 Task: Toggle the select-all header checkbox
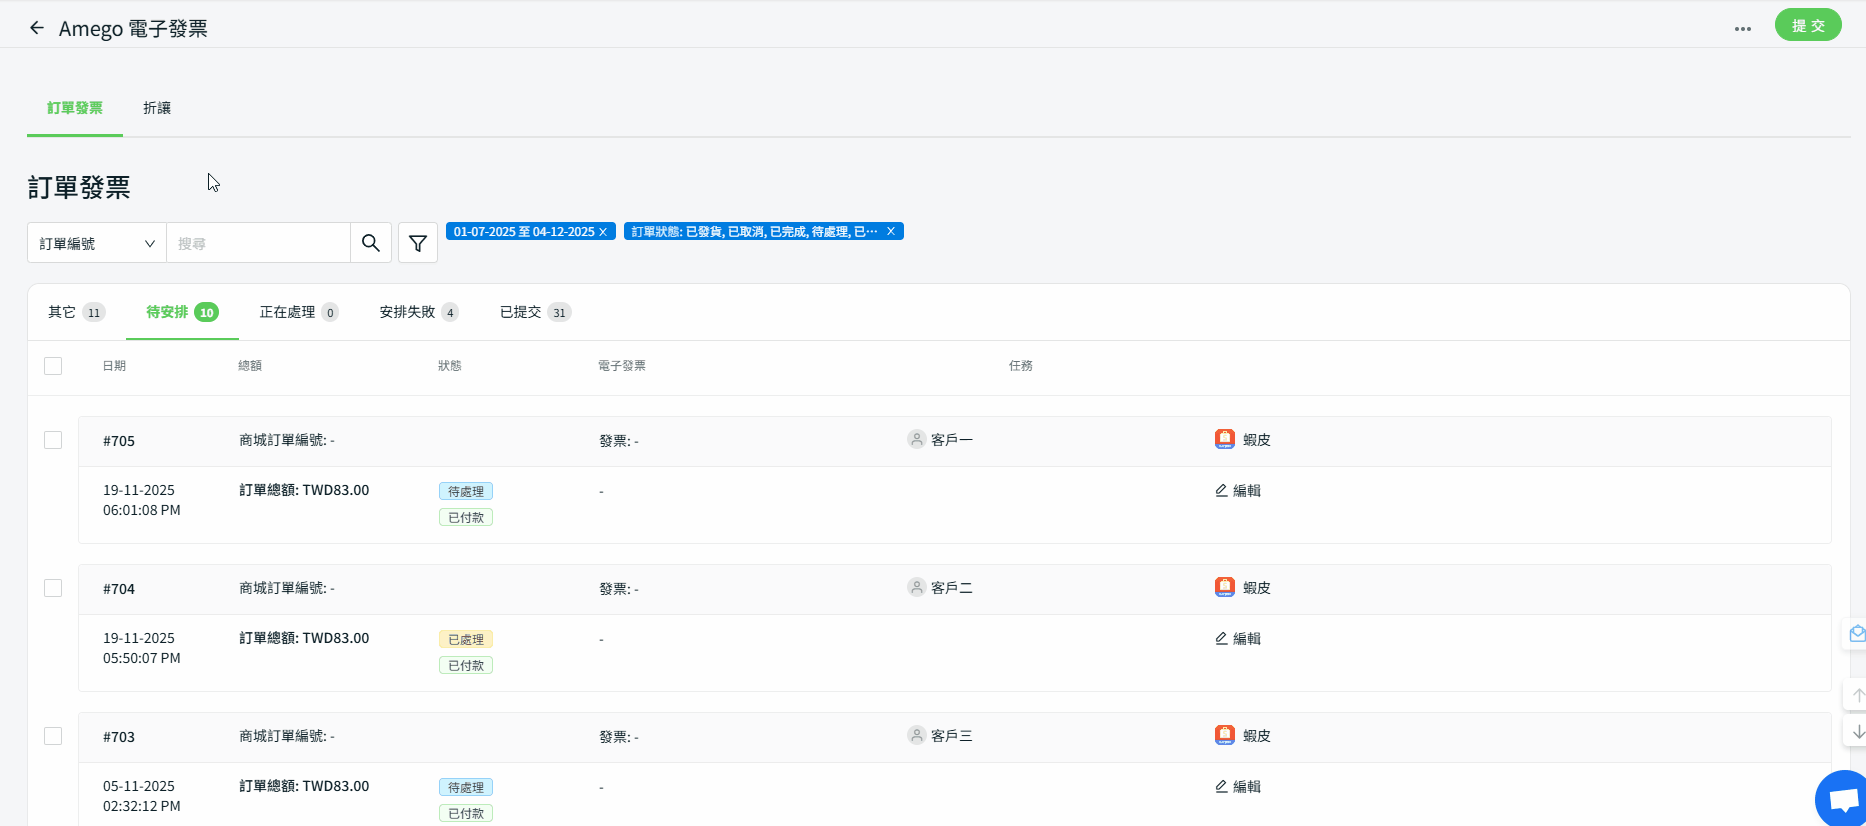[53, 366]
